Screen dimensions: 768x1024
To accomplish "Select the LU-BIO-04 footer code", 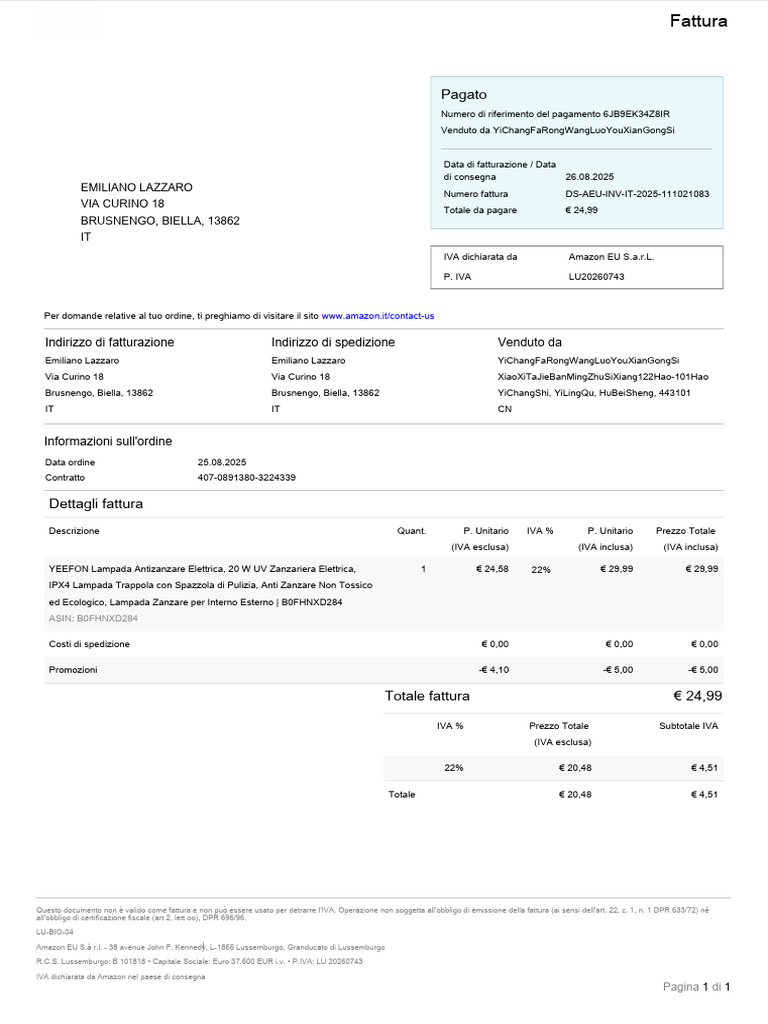I will pyautogui.click(x=55, y=932).
